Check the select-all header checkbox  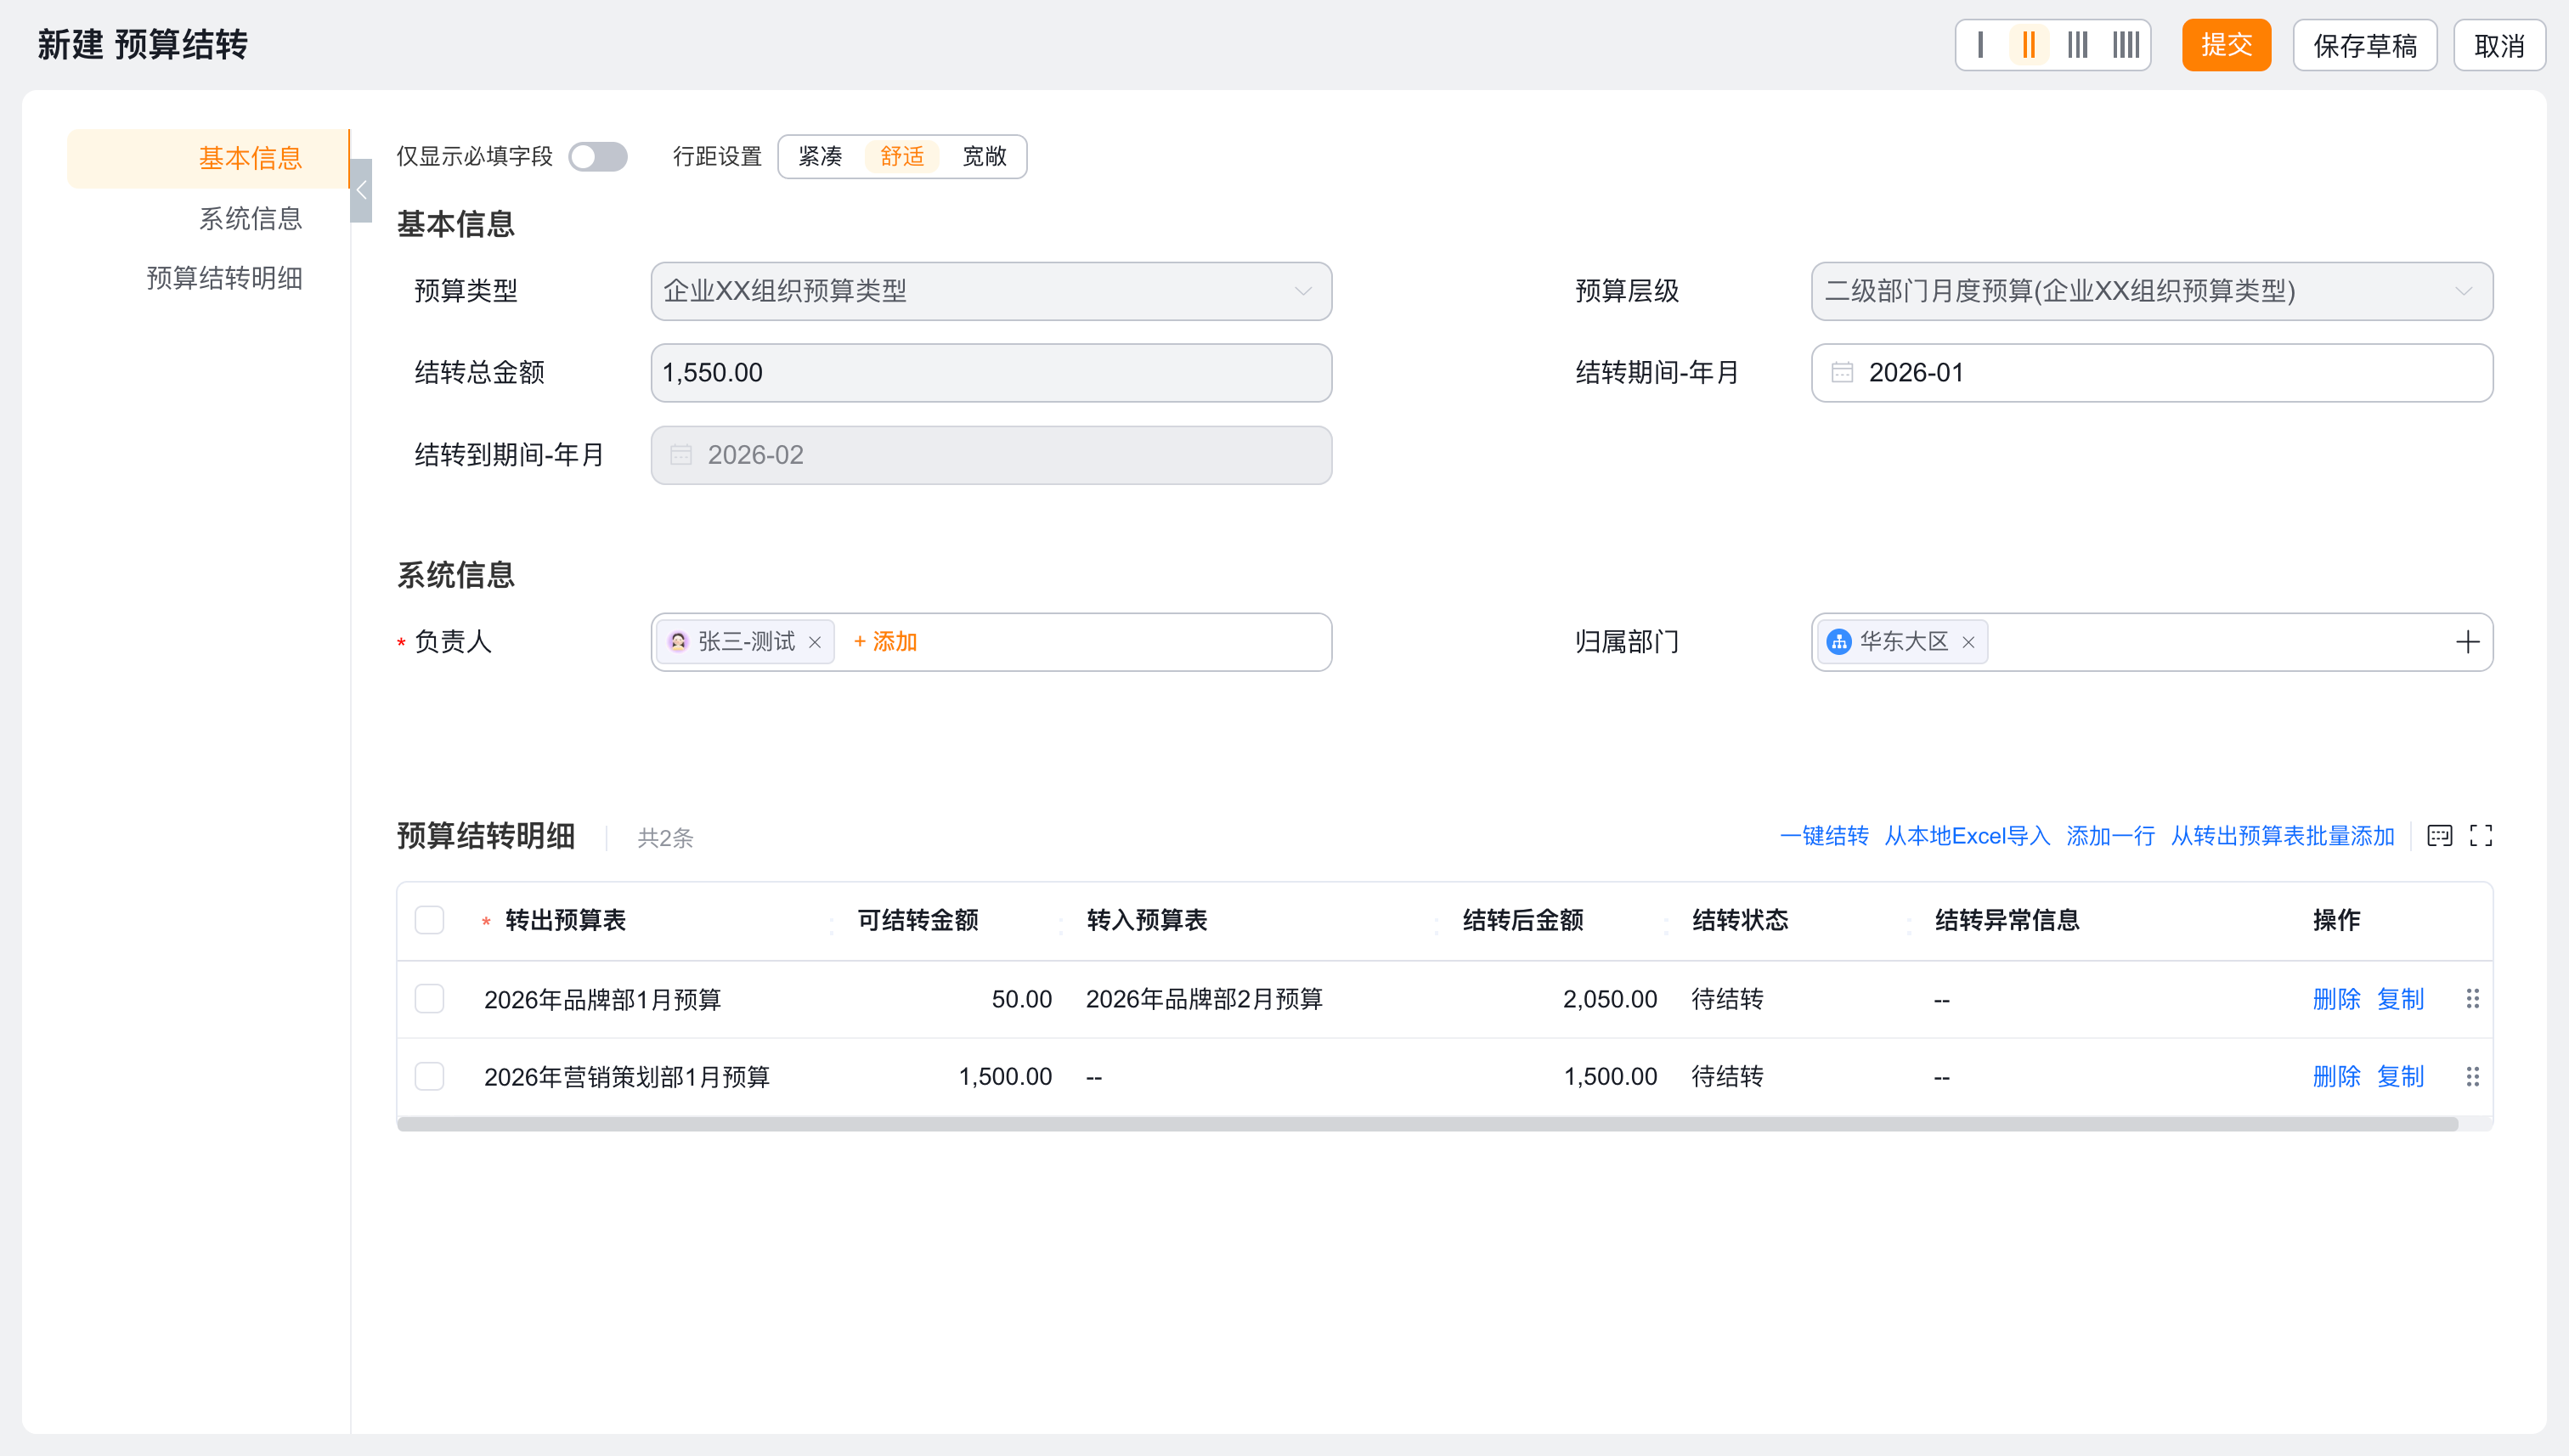point(429,920)
